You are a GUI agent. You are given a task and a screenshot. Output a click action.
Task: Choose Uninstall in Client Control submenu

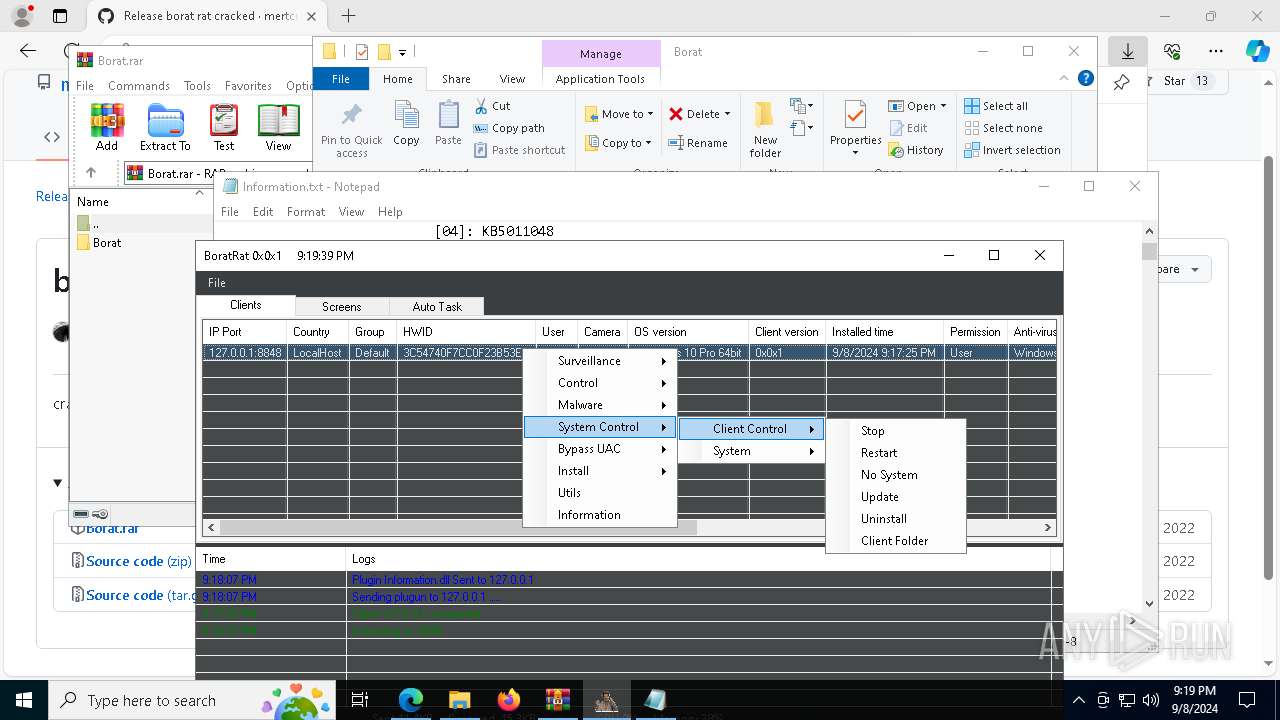pyautogui.click(x=896, y=519)
